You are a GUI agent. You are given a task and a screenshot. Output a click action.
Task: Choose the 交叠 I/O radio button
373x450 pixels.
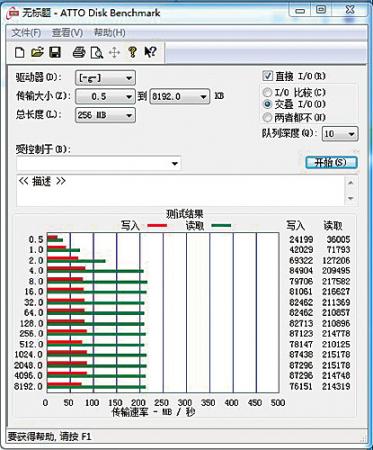(267, 104)
